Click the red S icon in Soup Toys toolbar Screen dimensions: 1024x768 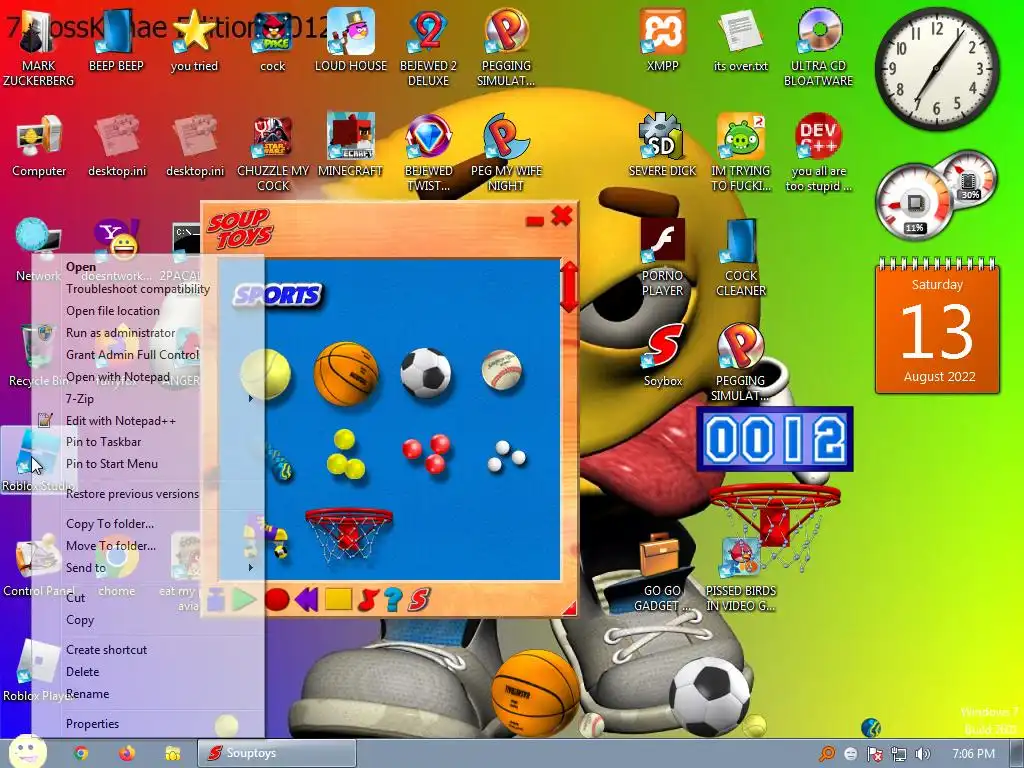click(x=420, y=600)
